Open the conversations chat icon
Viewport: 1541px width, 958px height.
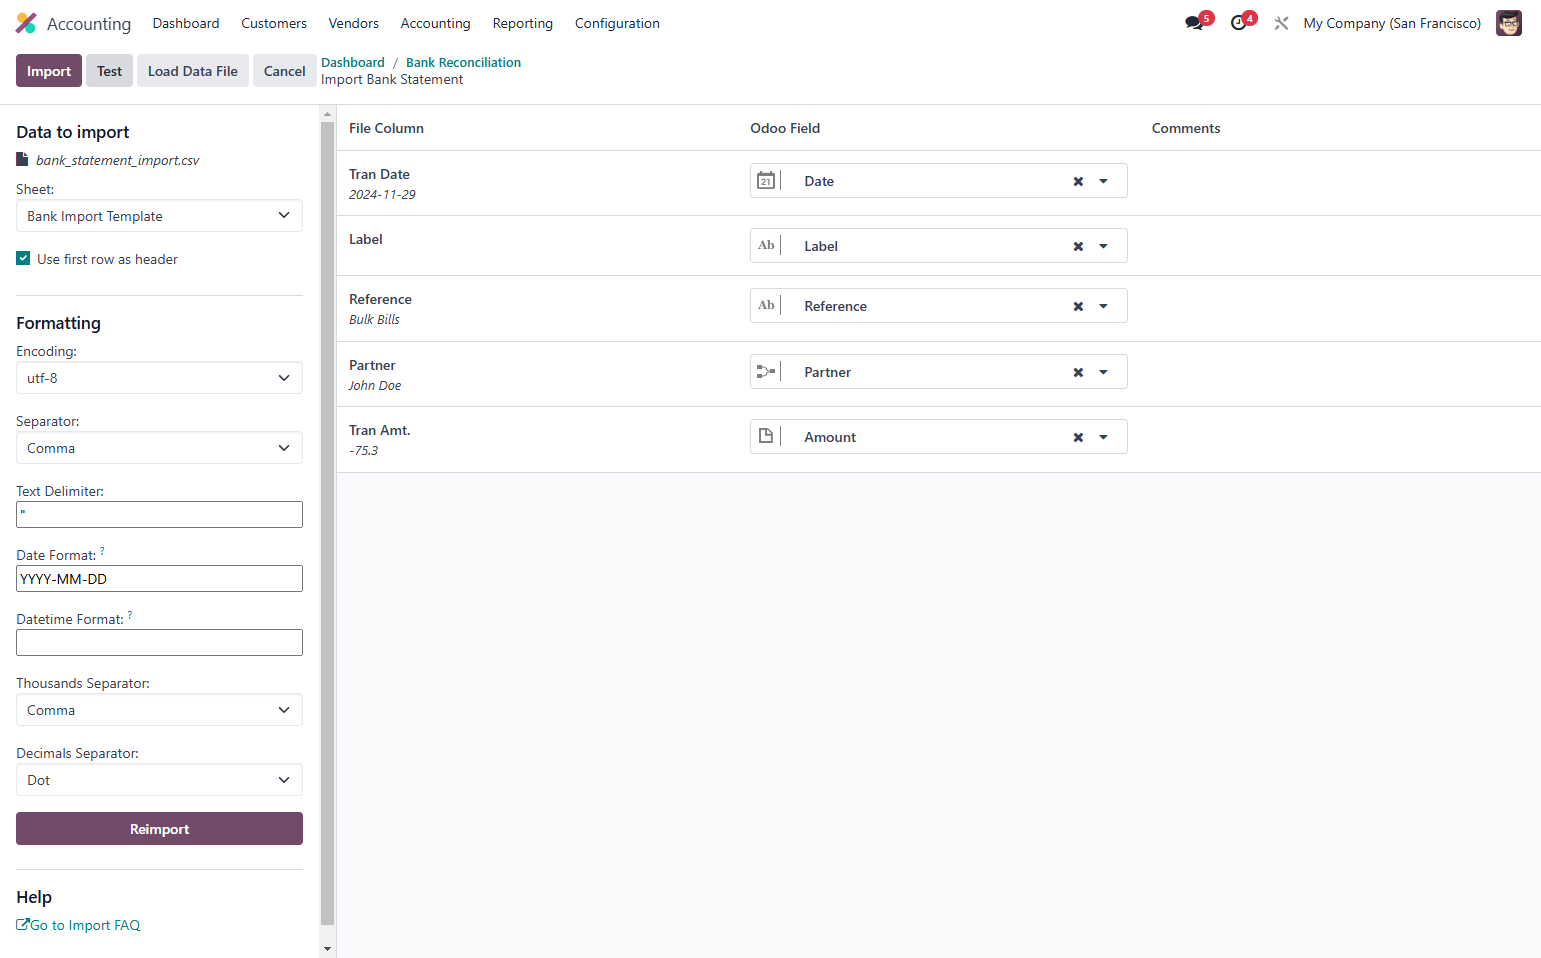(1194, 23)
